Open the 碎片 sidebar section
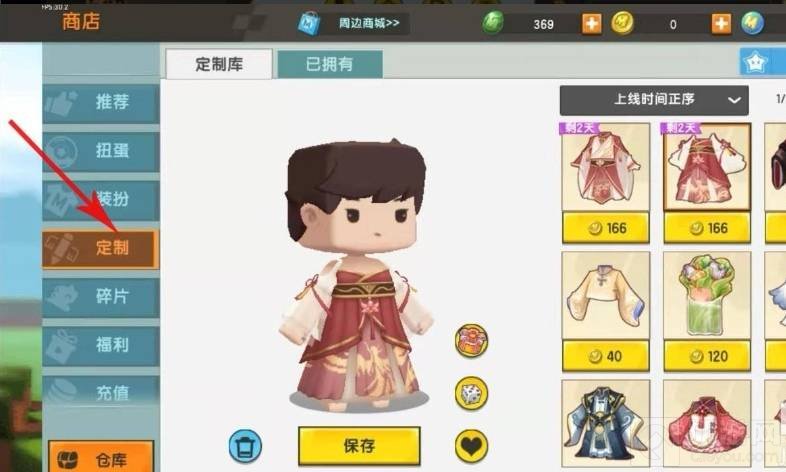The image size is (786, 472). [x=101, y=297]
